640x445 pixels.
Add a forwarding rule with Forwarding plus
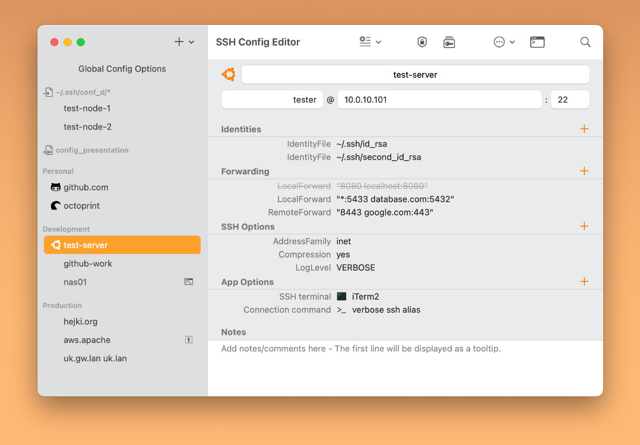click(x=584, y=171)
